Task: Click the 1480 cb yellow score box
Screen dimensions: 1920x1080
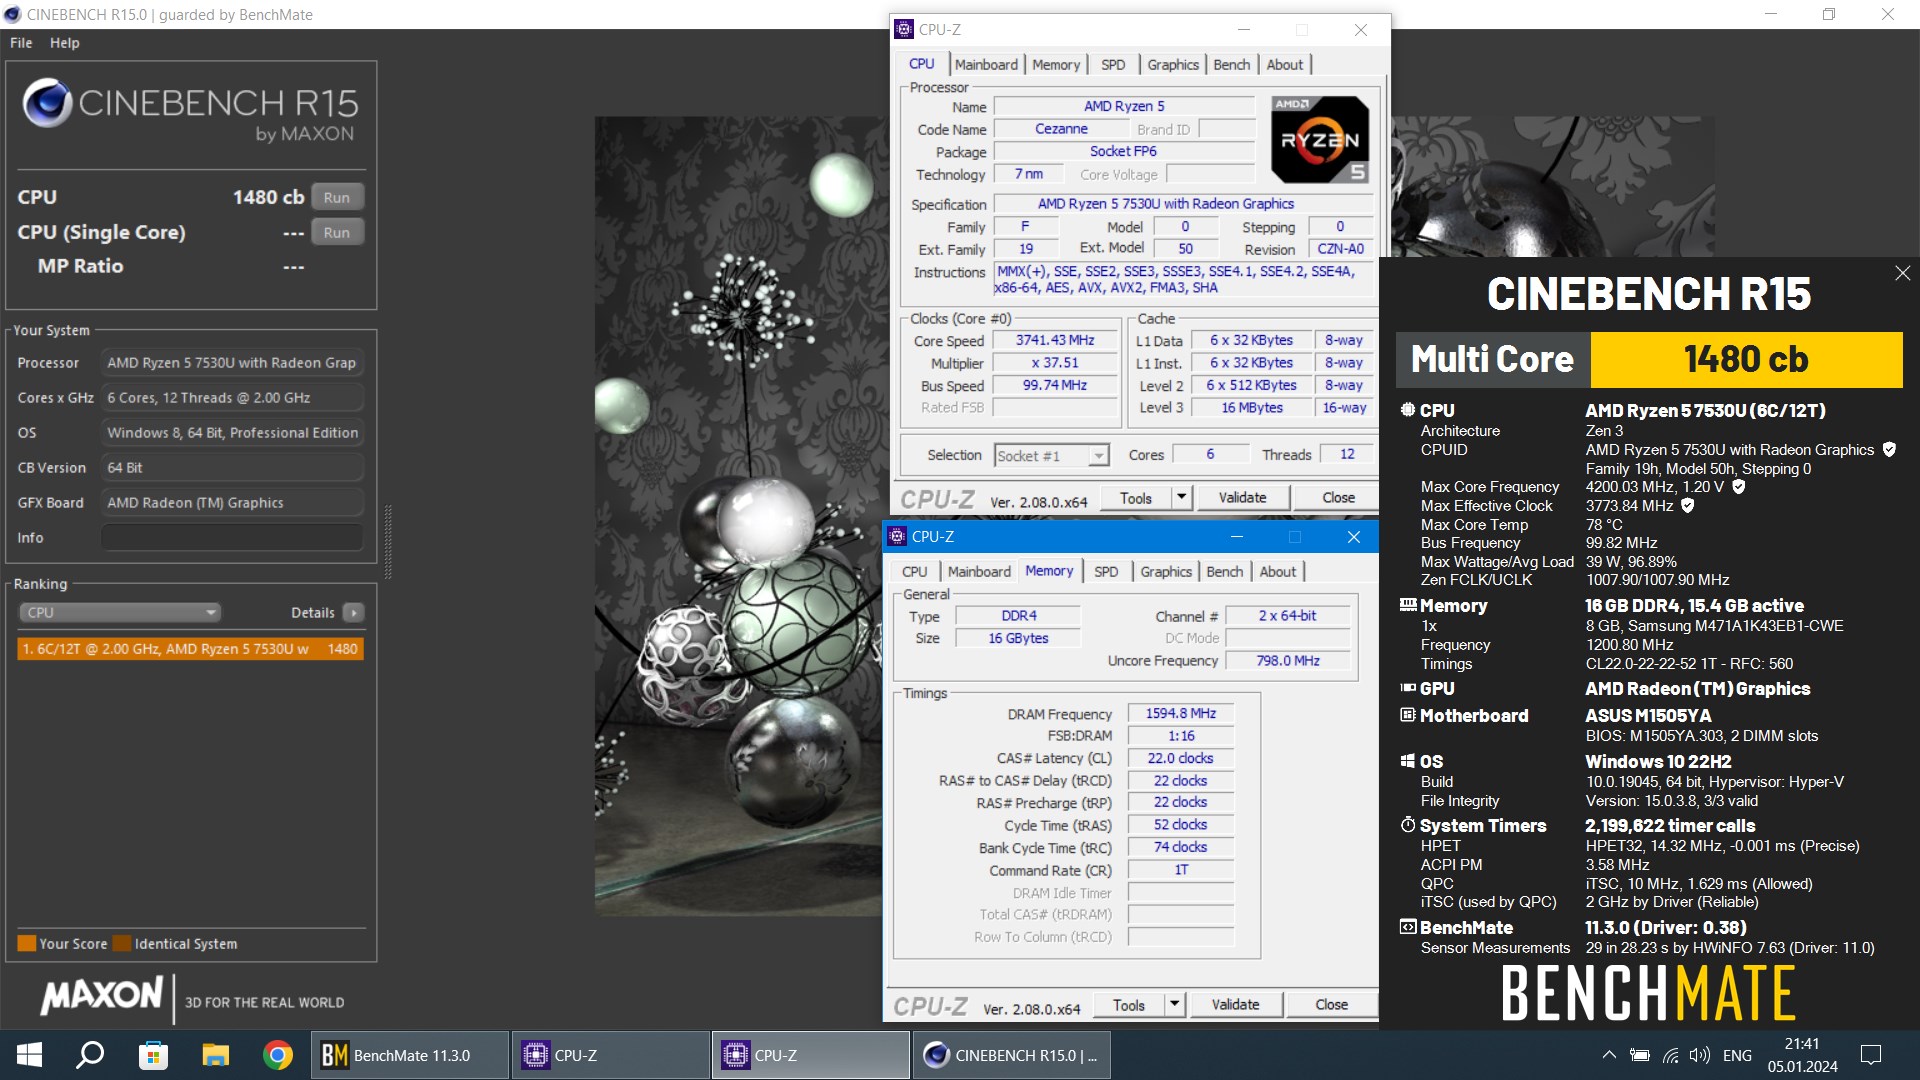Action: coord(1746,359)
